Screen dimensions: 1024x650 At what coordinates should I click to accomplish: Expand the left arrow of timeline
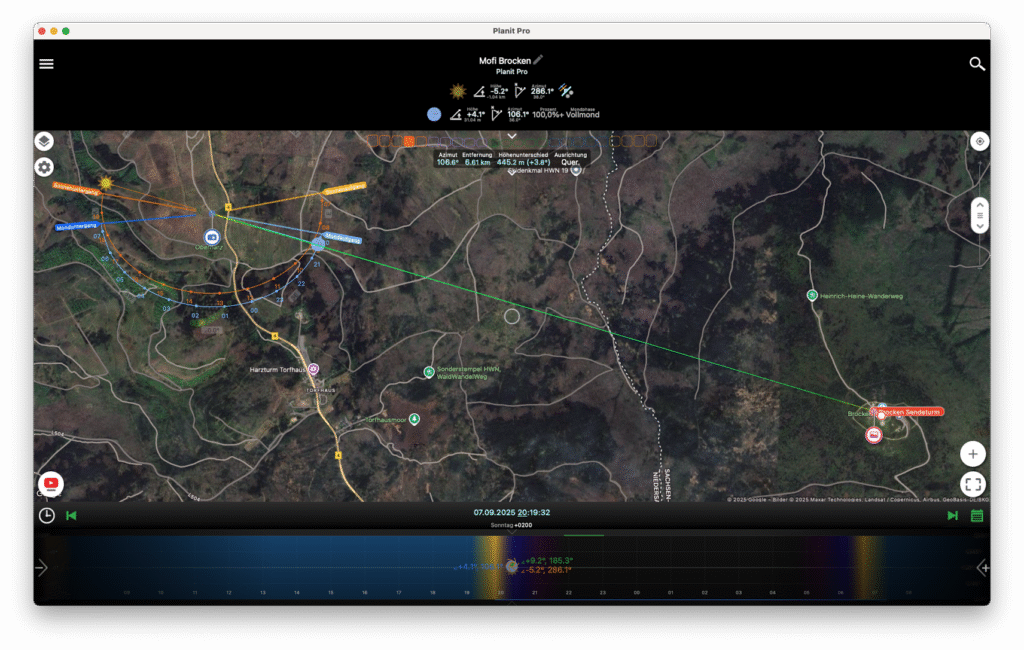click(42, 567)
